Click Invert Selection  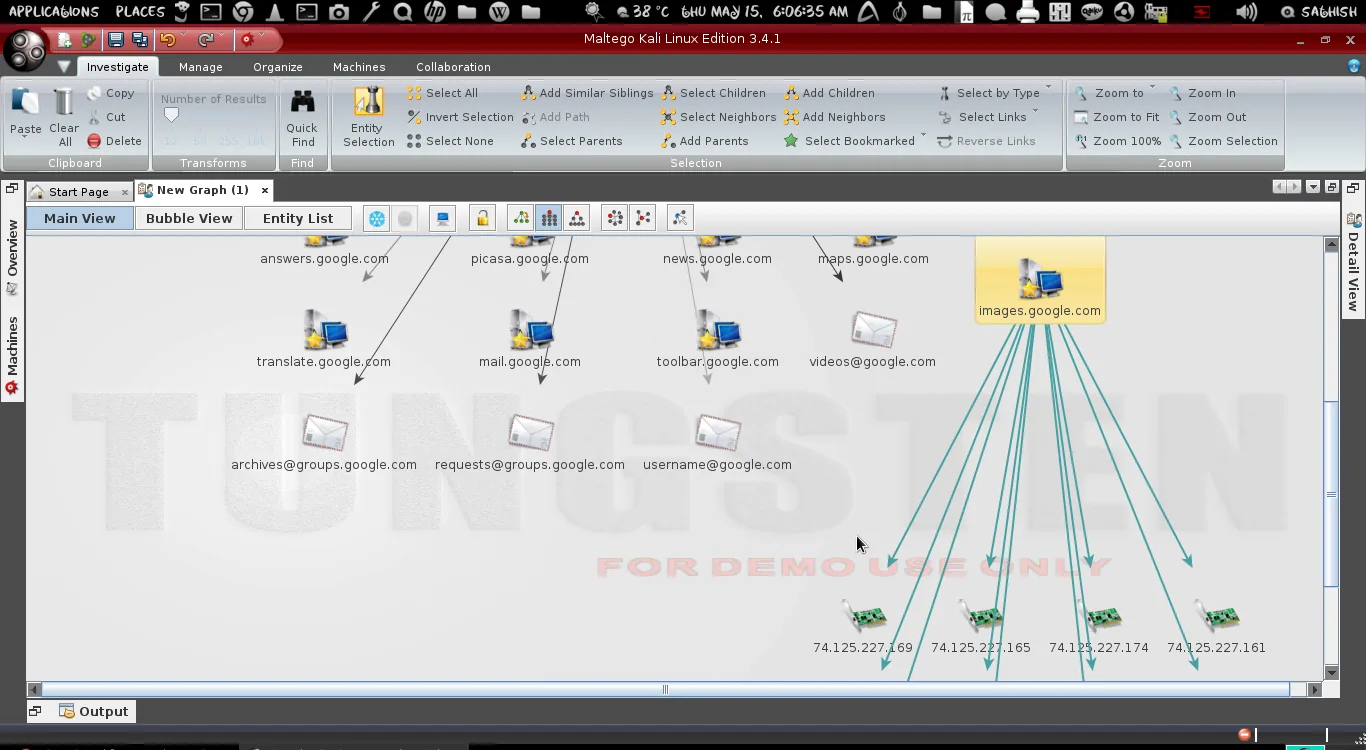tap(461, 117)
